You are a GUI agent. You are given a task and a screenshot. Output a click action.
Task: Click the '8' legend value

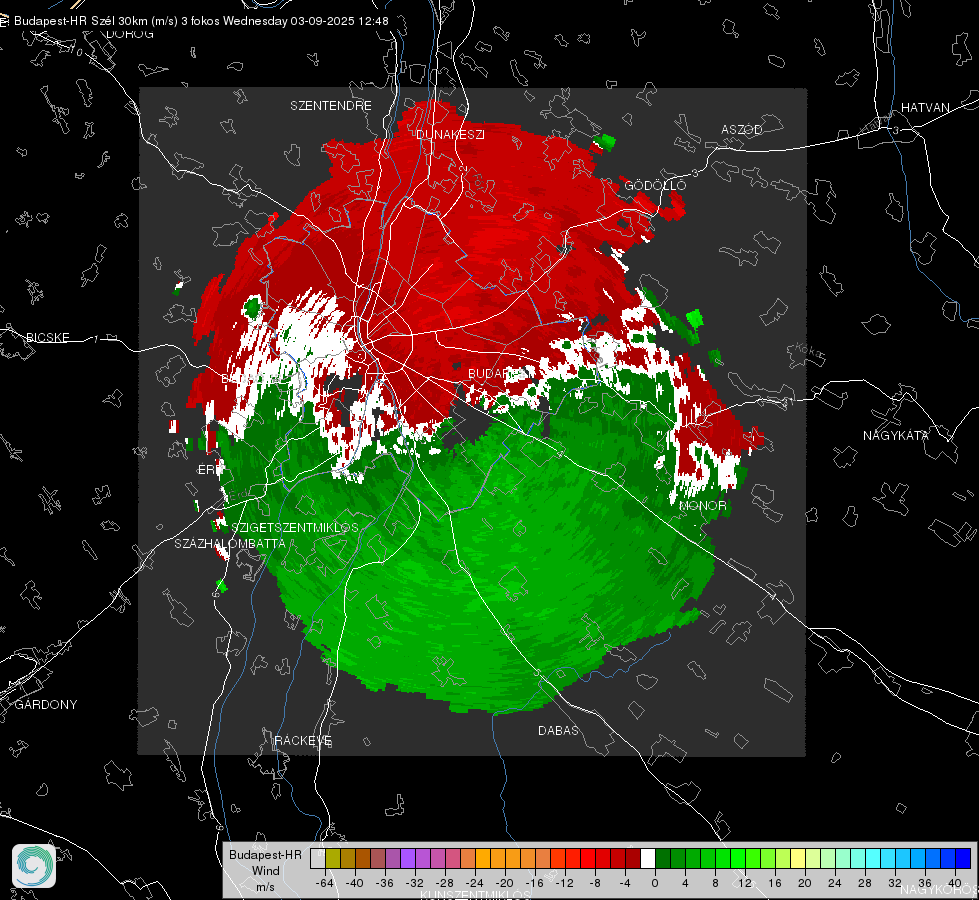(x=715, y=883)
